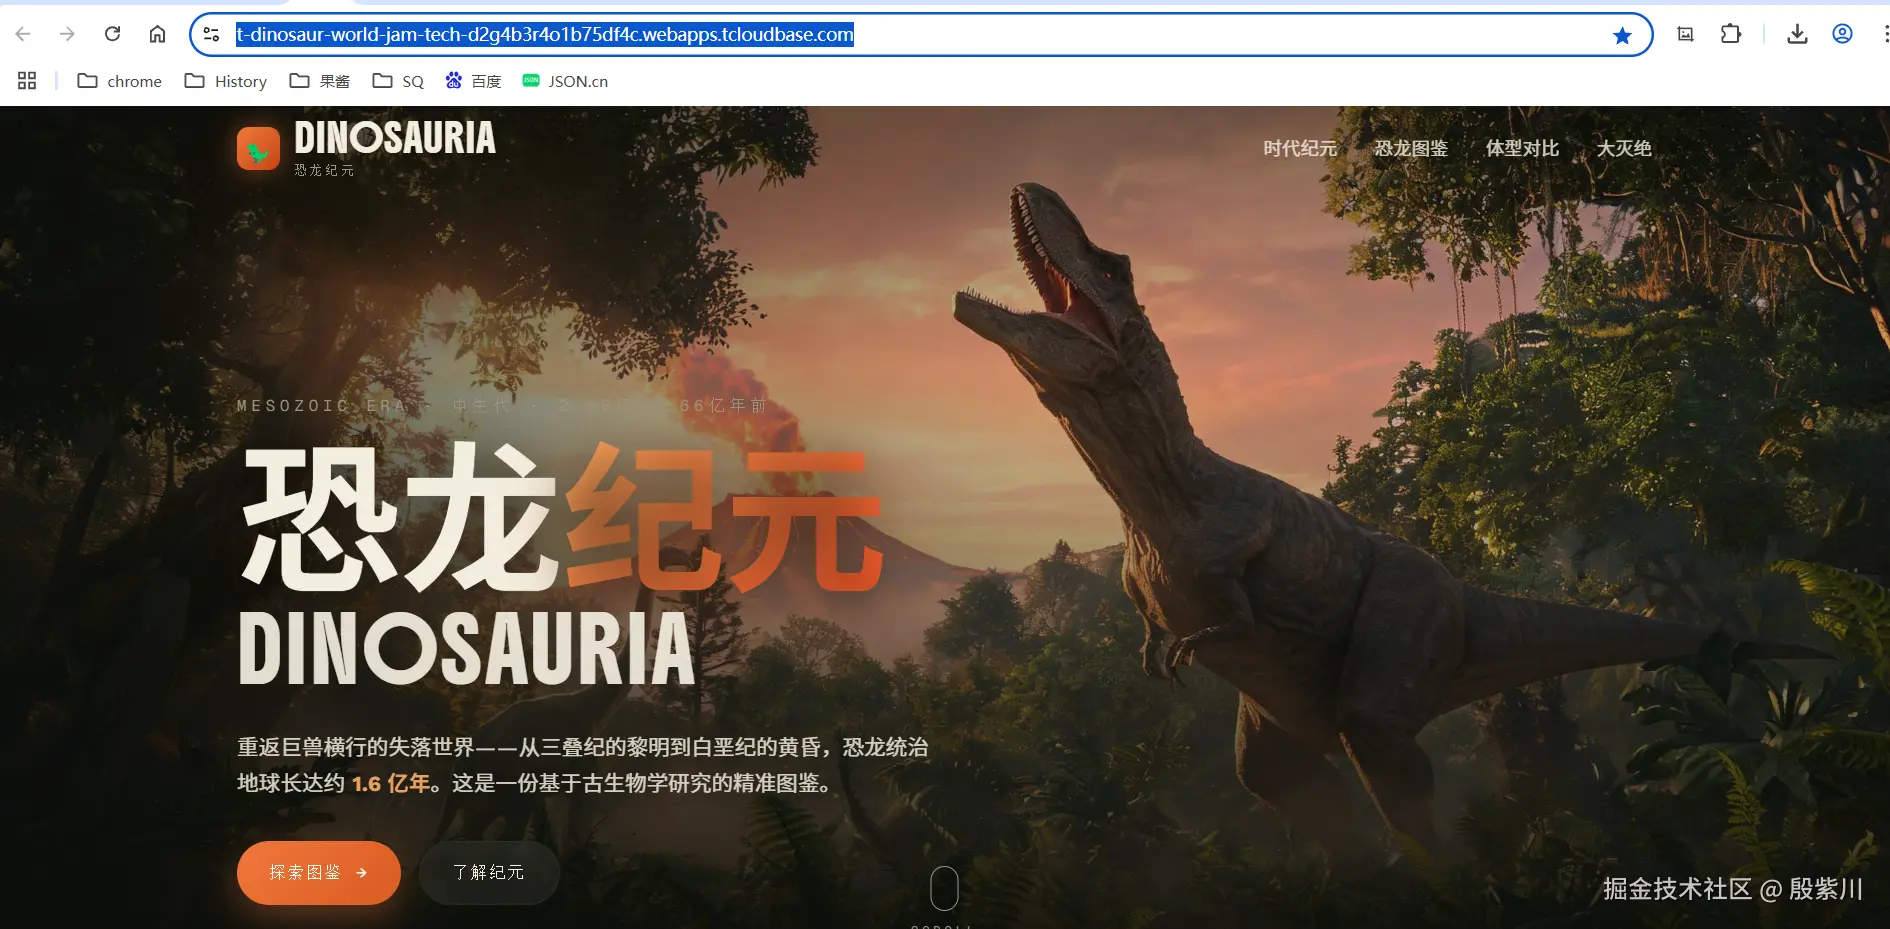View site information icon in address bar
This screenshot has width=1890, height=929.
211,35
